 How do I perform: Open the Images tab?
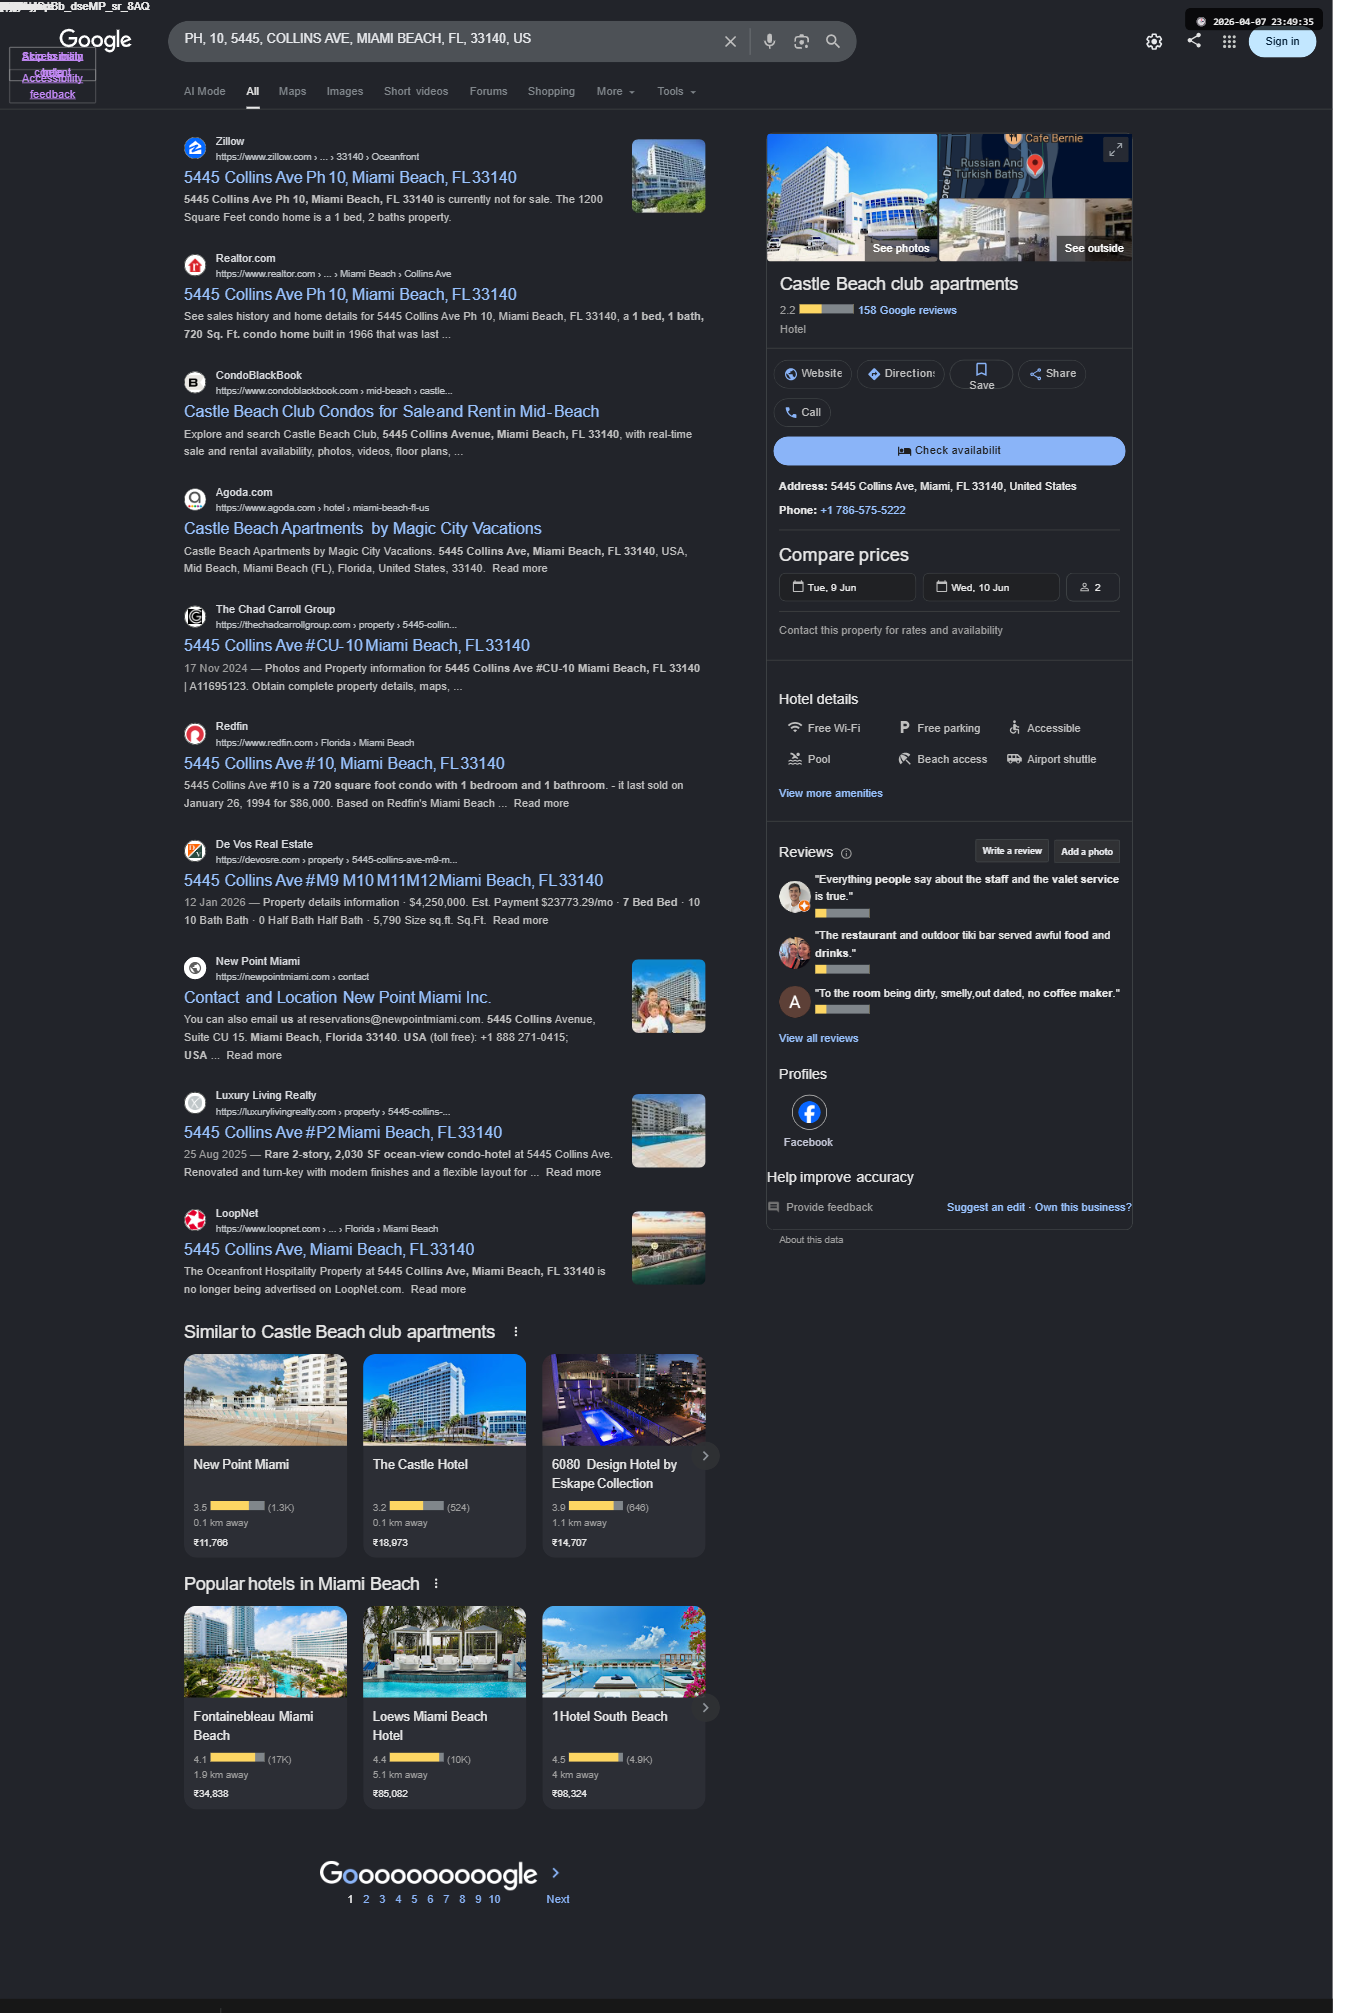[345, 92]
